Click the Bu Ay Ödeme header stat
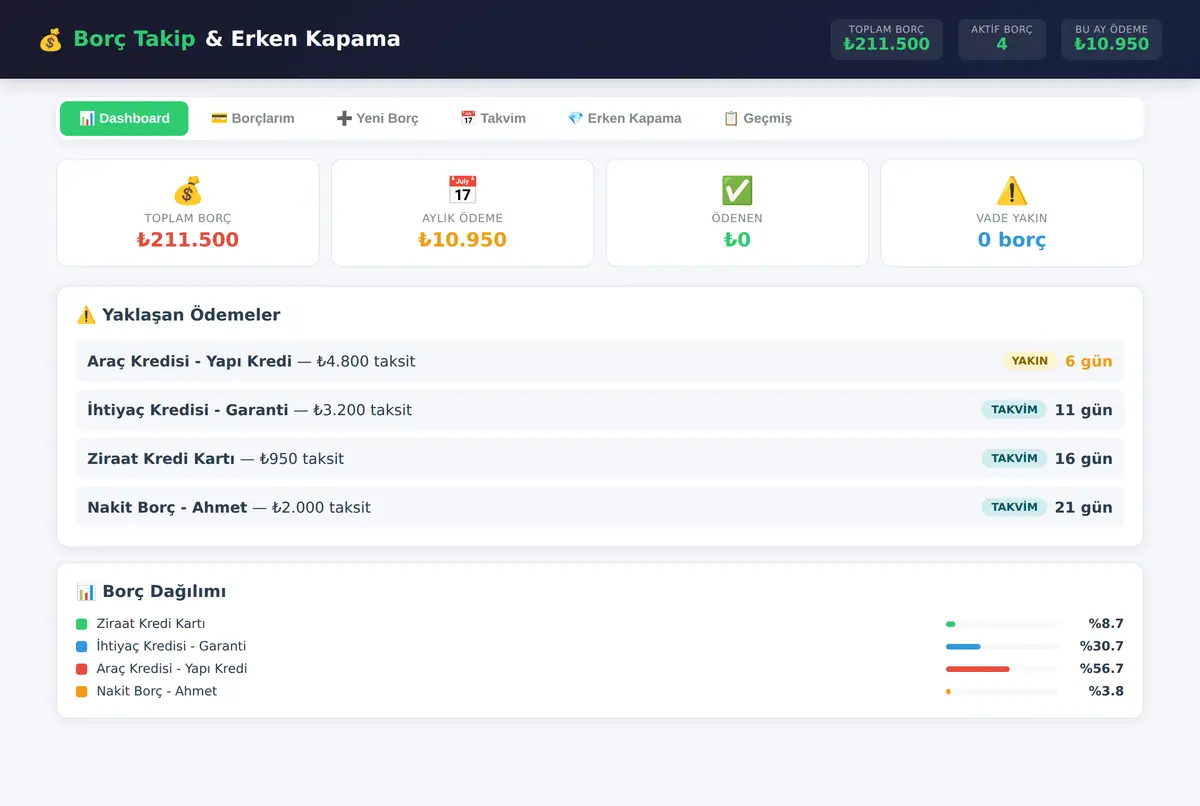The height and width of the screenshot is (806, 1200). click(x=1112, y=39)
